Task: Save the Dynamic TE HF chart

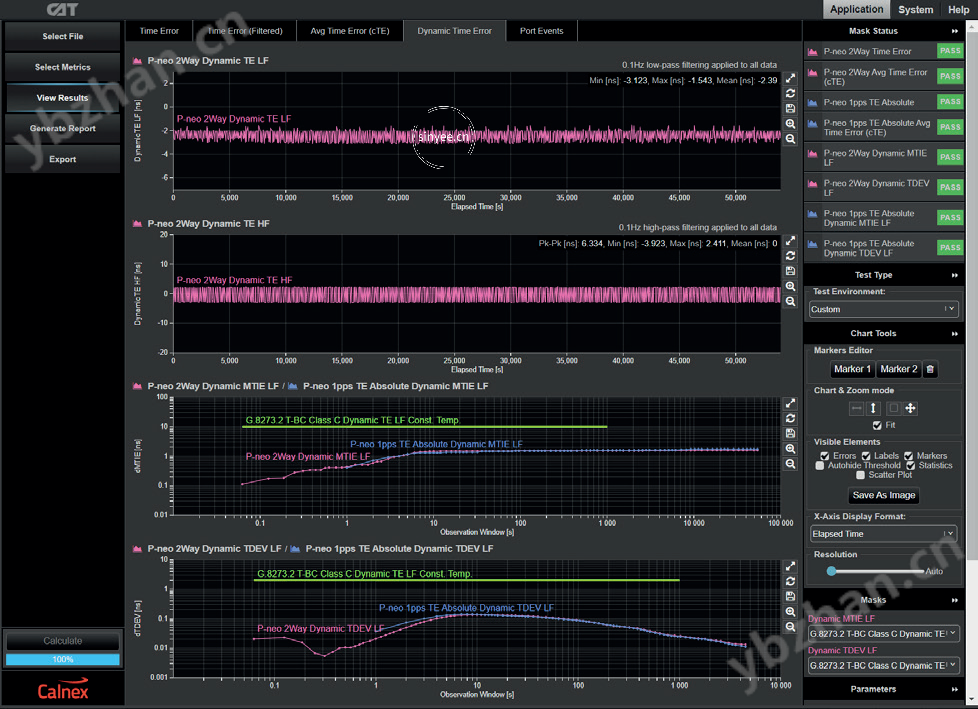Action: coord(790,271)
